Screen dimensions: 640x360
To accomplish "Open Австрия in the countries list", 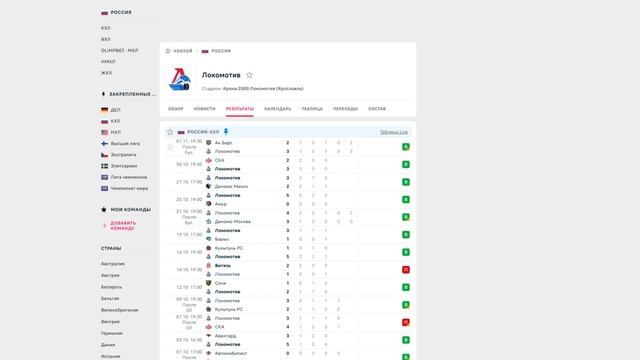I will 110,276.
